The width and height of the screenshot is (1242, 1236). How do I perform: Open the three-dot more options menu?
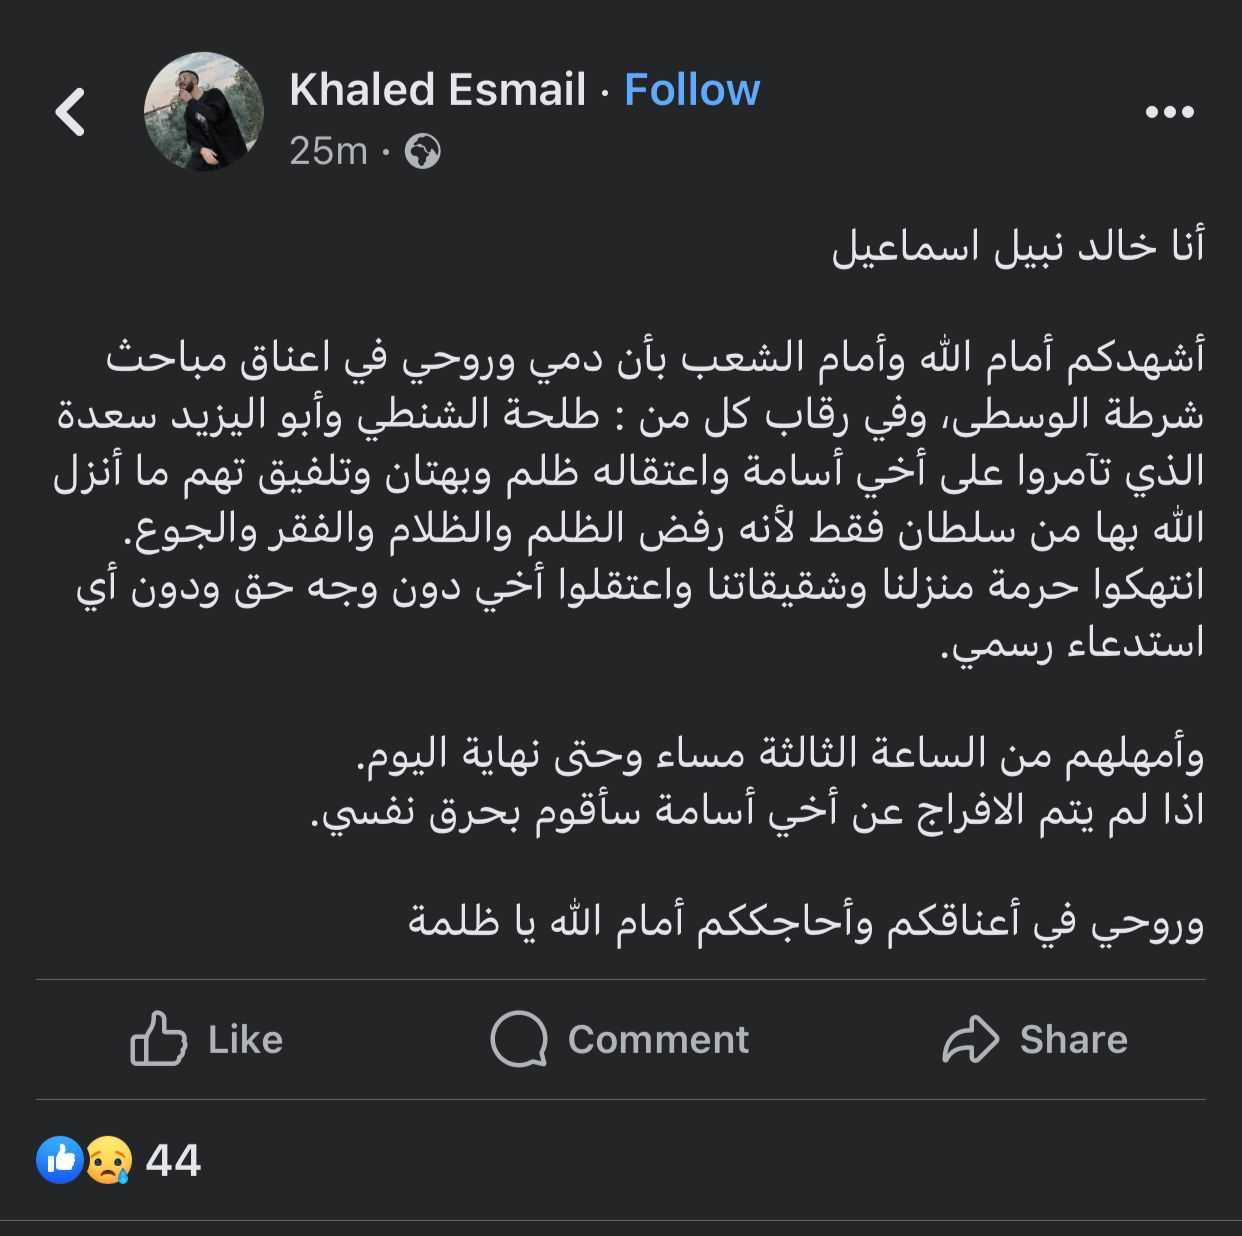tap(1170, 112)
